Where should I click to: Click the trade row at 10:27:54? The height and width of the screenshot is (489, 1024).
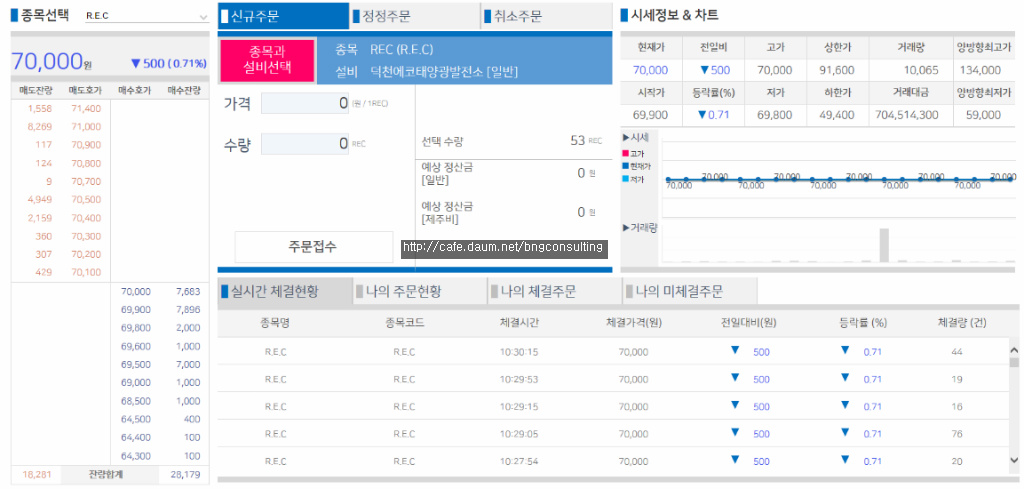point(613,461)
